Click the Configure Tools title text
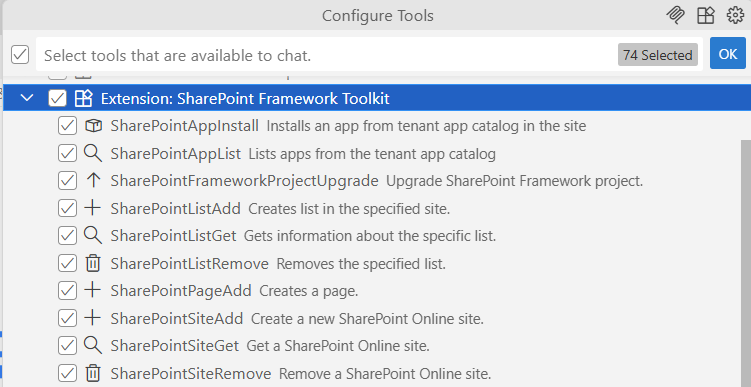The width and height of the screenshot is (751, 387). pyautogui.click(x=377, y=16)
